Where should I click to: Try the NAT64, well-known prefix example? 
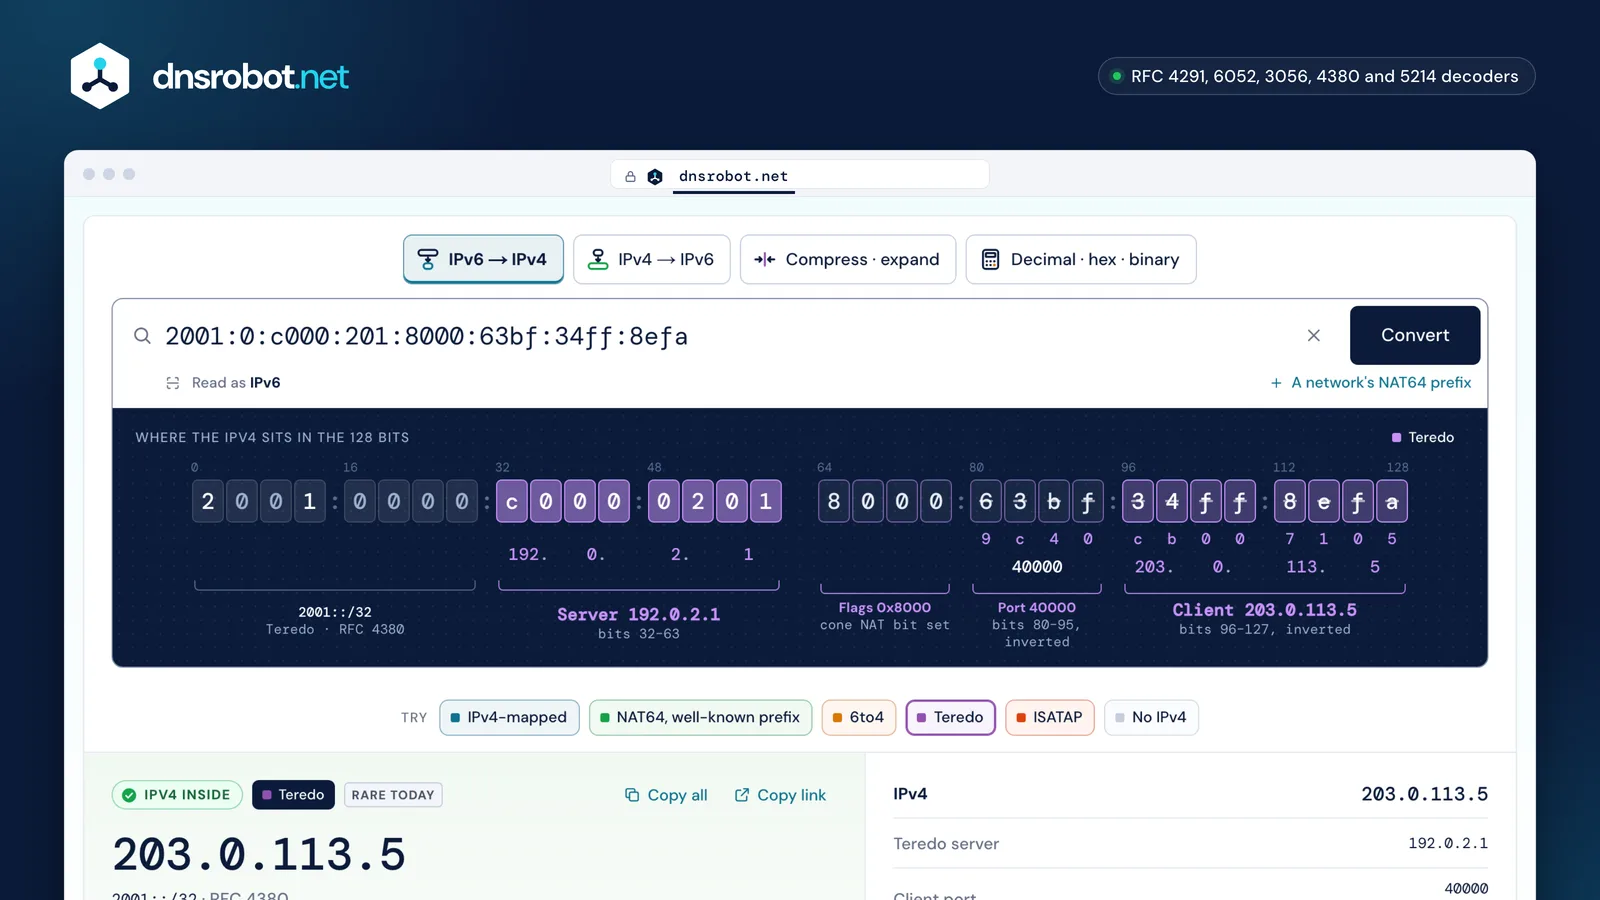(x=700, y=717)
